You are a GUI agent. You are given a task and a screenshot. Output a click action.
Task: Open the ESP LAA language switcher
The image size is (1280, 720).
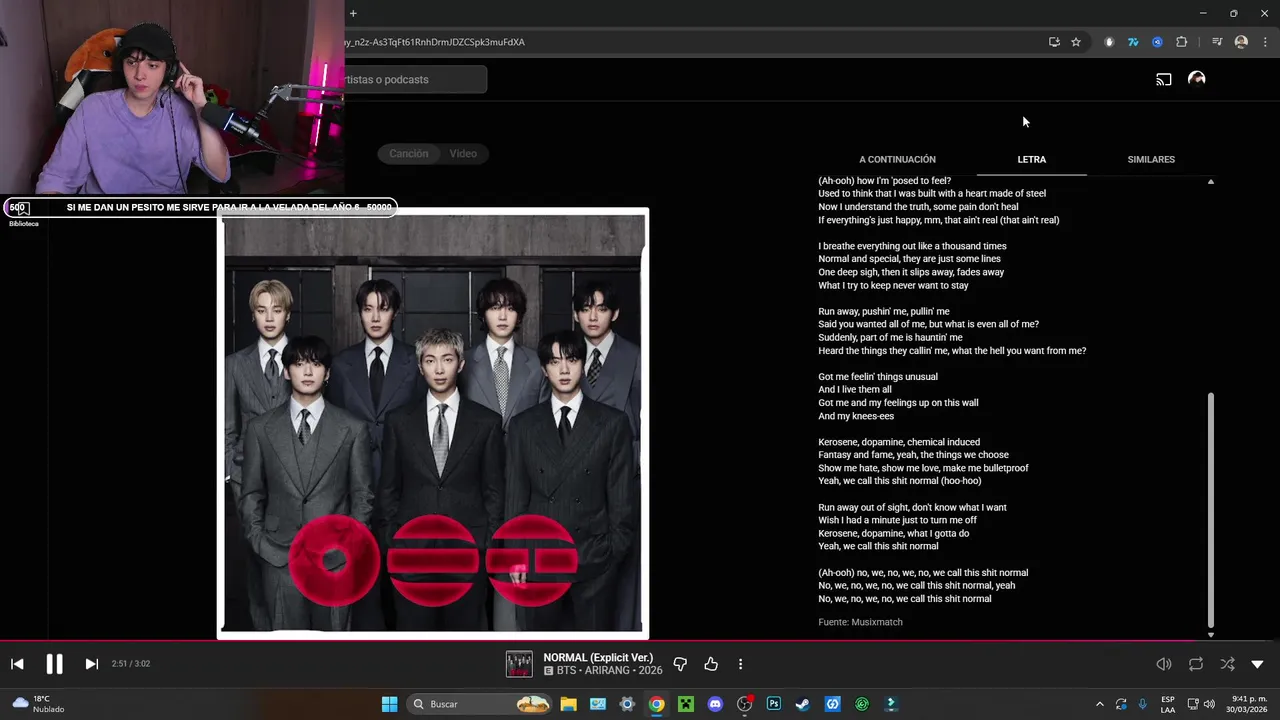point(1168,704)
